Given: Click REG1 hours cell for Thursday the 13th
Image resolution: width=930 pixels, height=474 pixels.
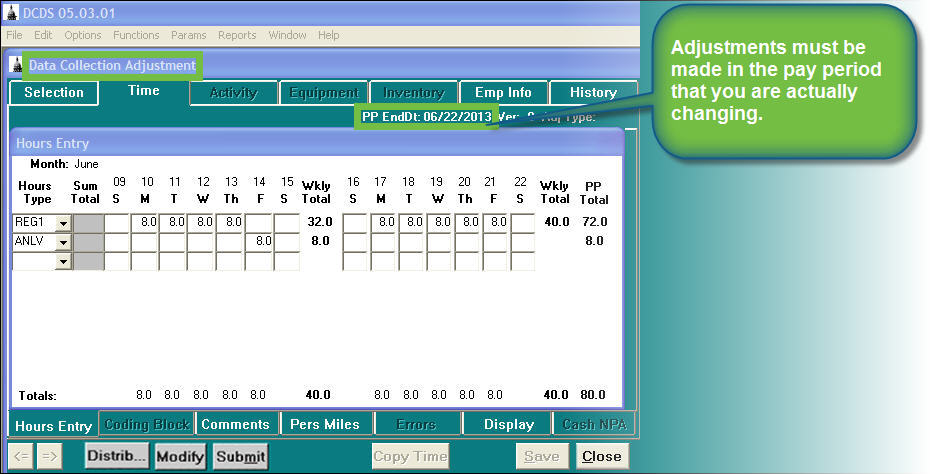Looking at the screenshot, I should click(x=229, y=222).
